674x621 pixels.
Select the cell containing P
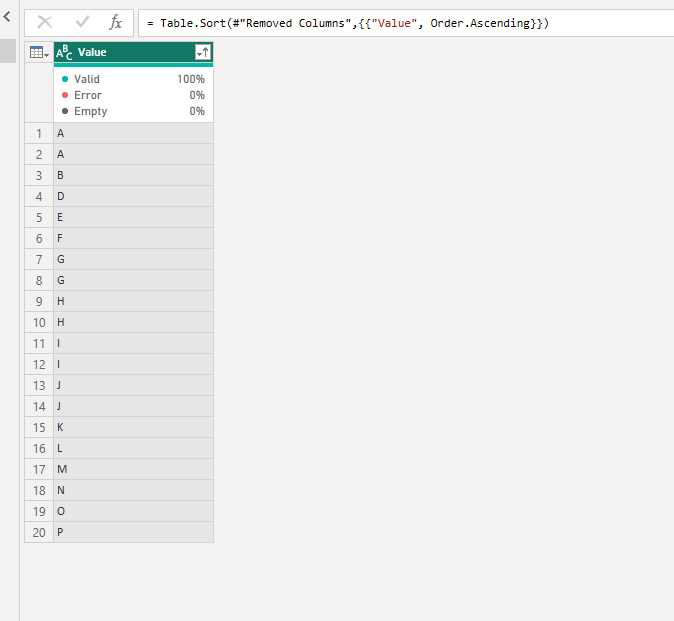coord(133,532)
